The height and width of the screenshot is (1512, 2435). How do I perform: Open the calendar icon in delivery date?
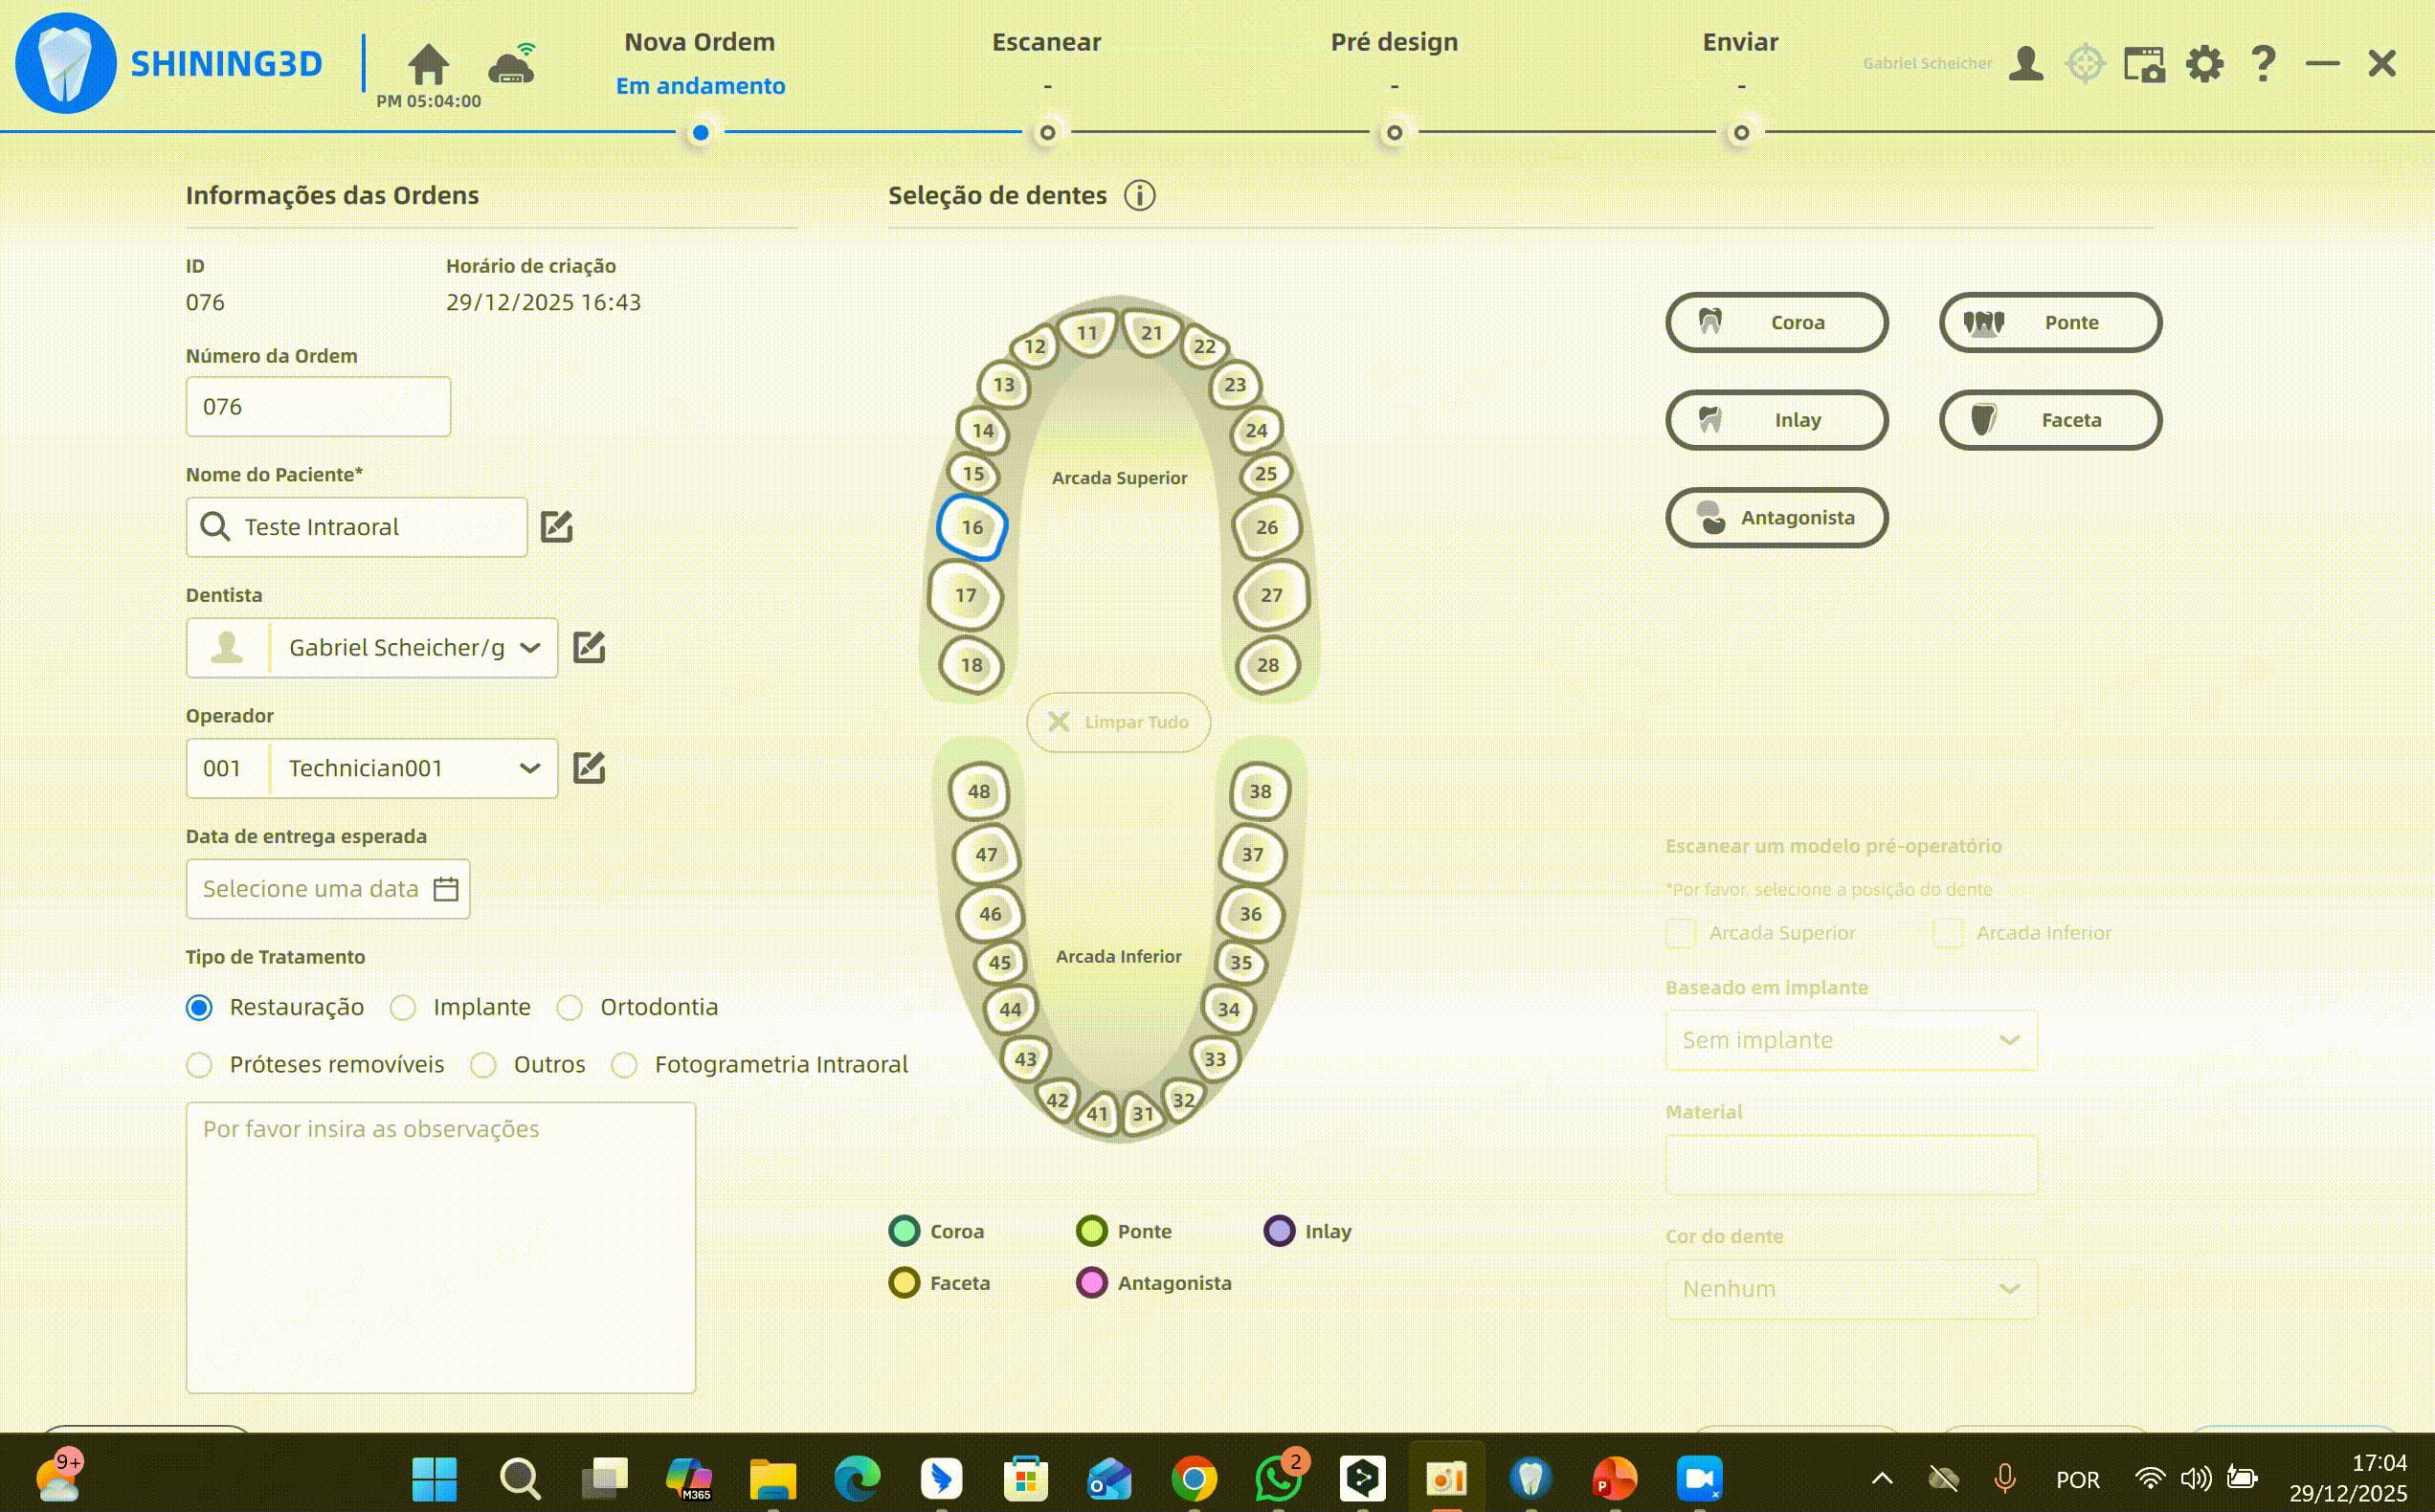coord(446,889)
